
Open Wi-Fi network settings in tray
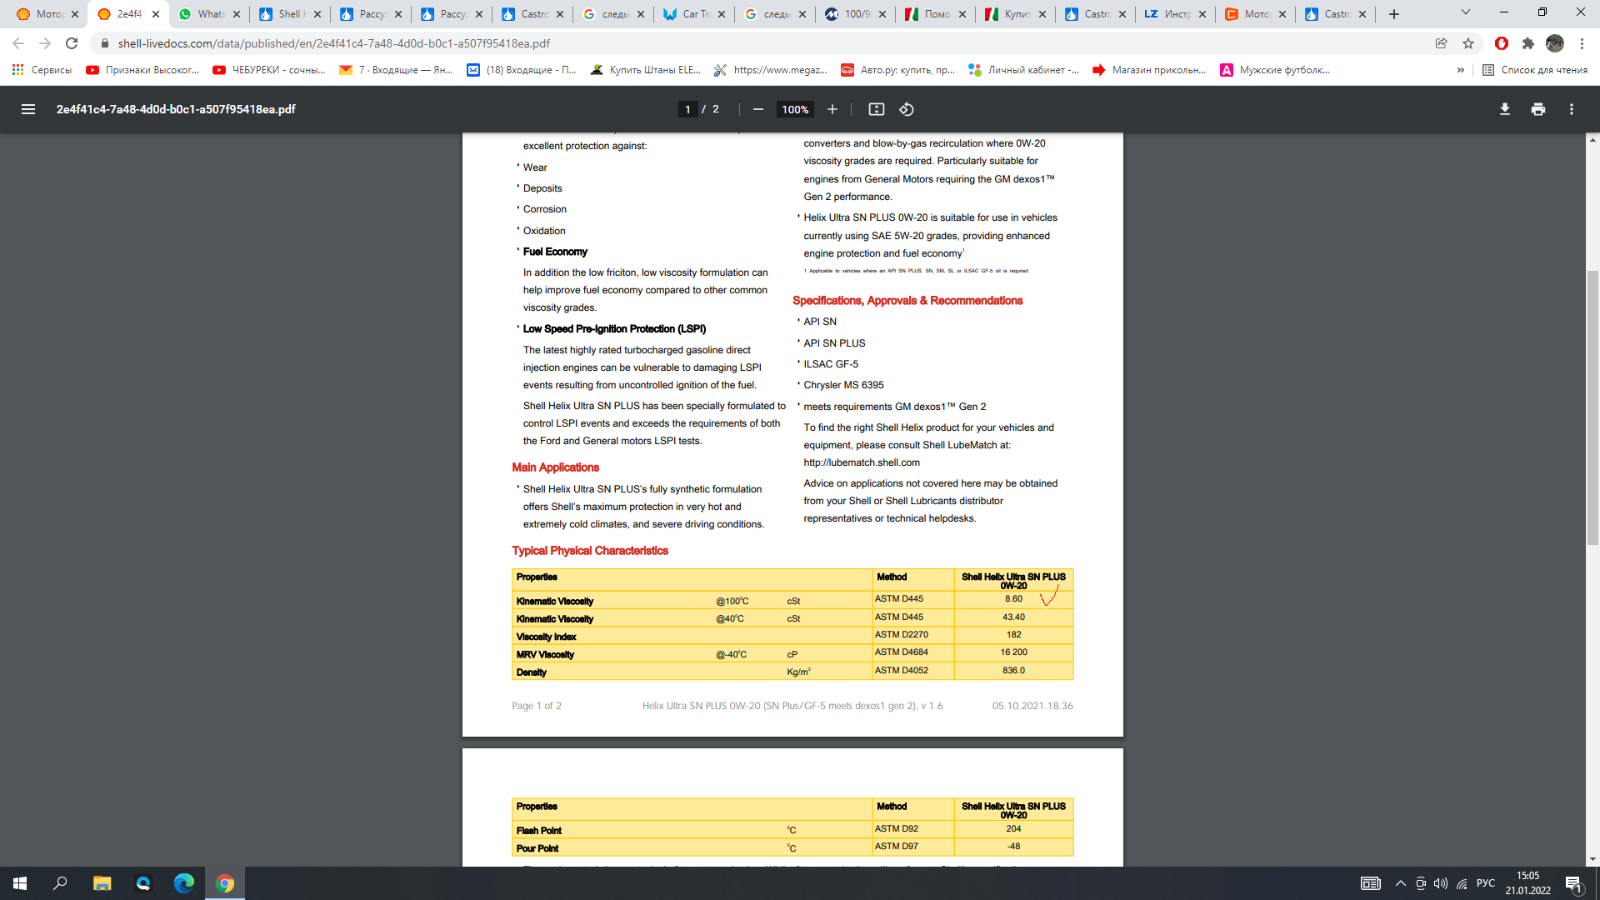click(1461, 883)
